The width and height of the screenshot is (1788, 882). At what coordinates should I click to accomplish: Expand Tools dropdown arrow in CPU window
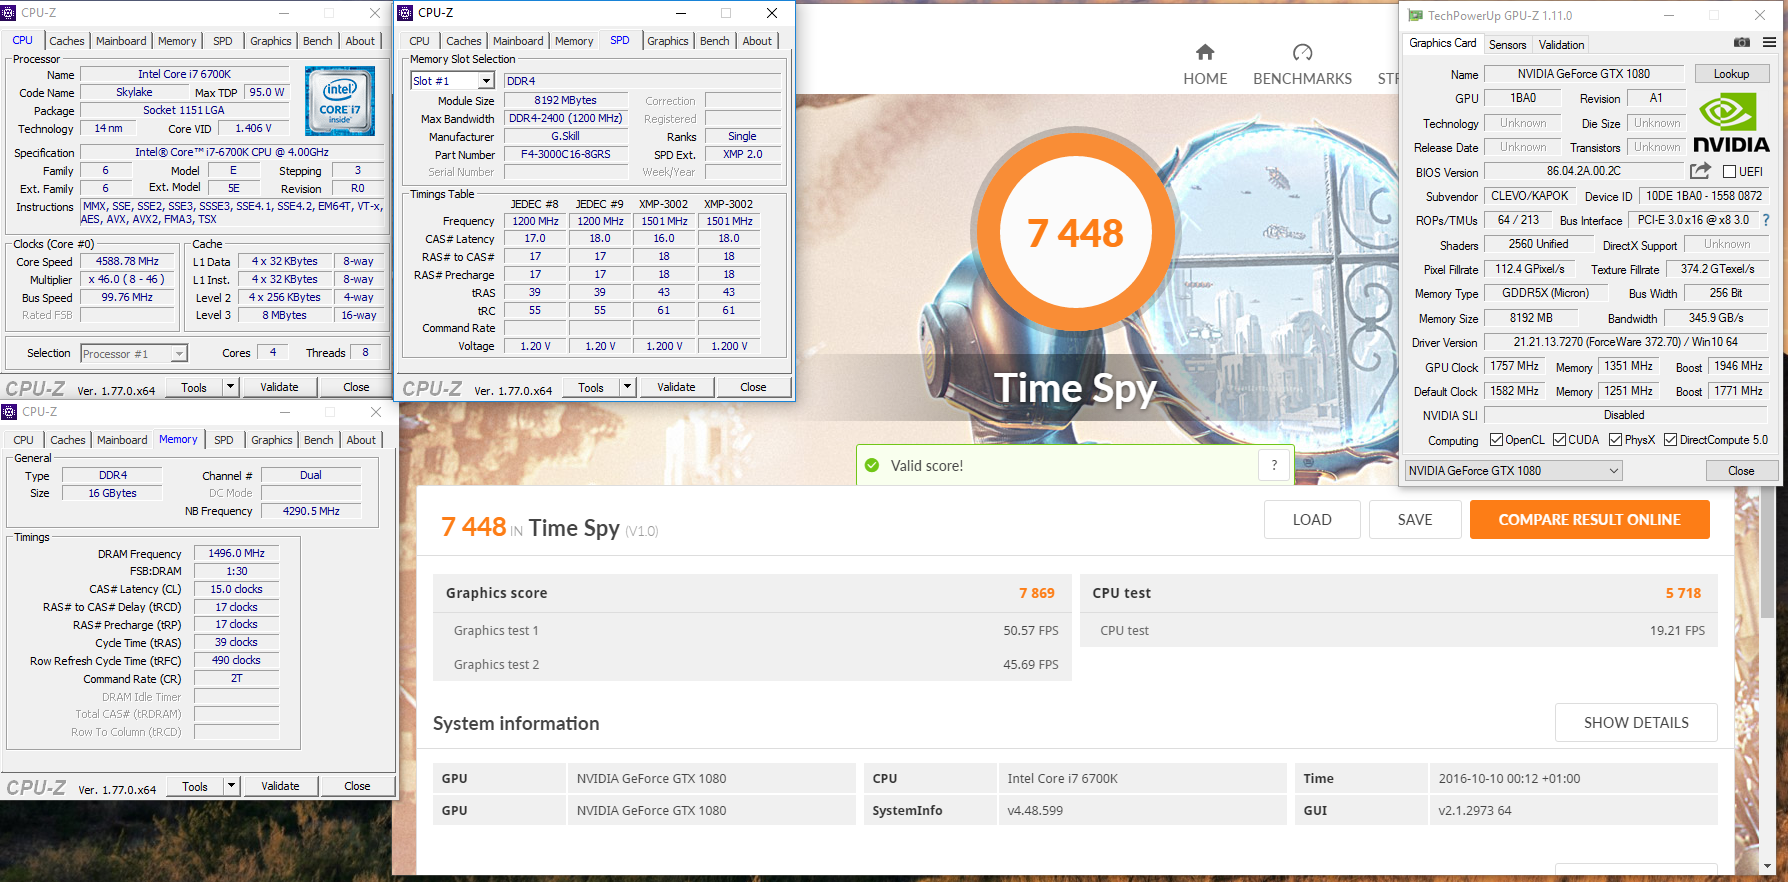(230, 387)
